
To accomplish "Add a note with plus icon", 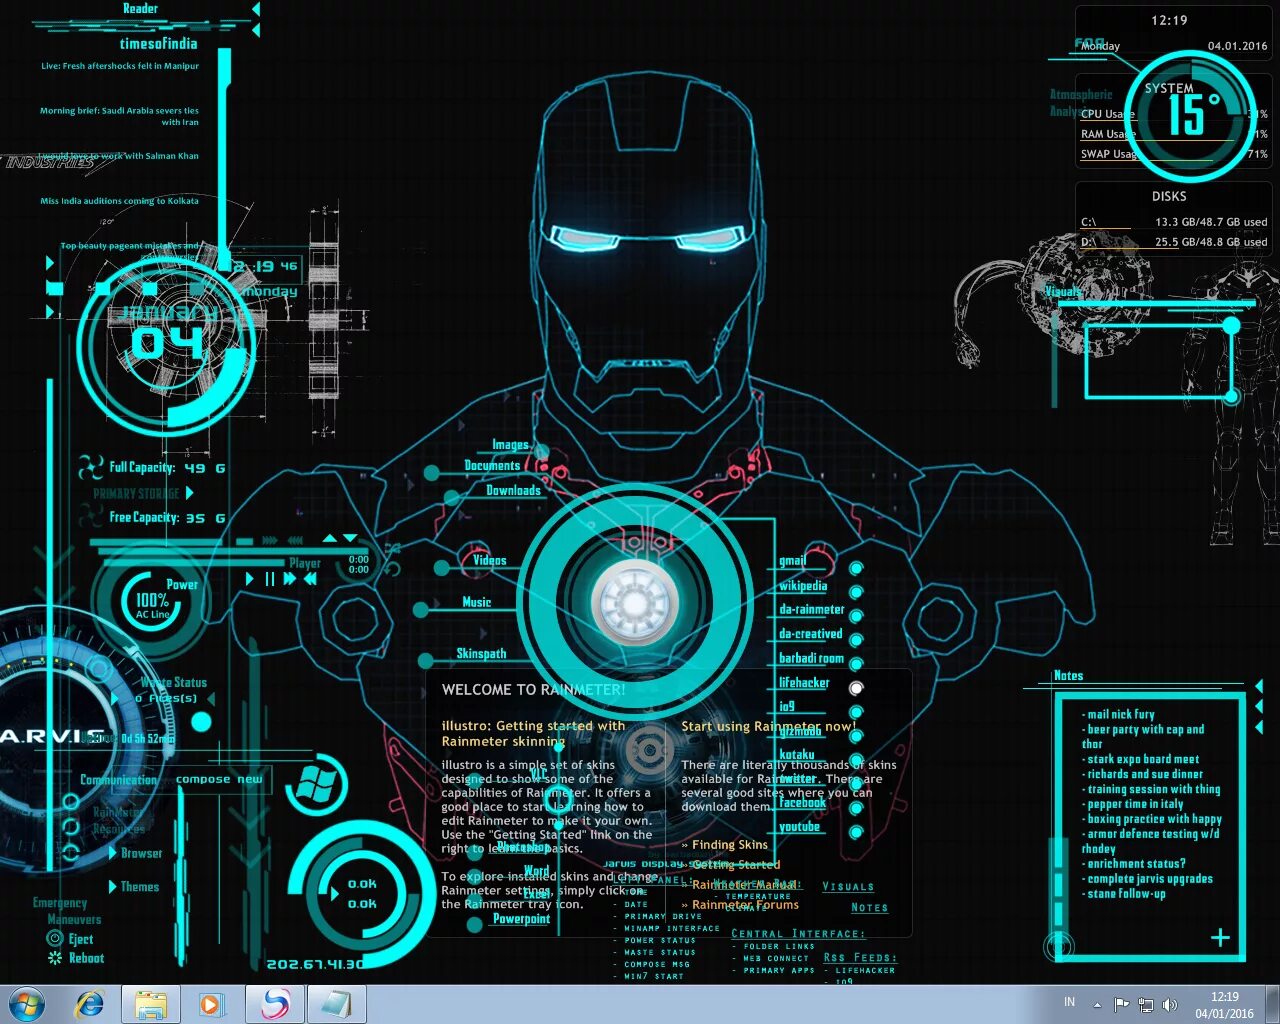I will pos(1220,937).
